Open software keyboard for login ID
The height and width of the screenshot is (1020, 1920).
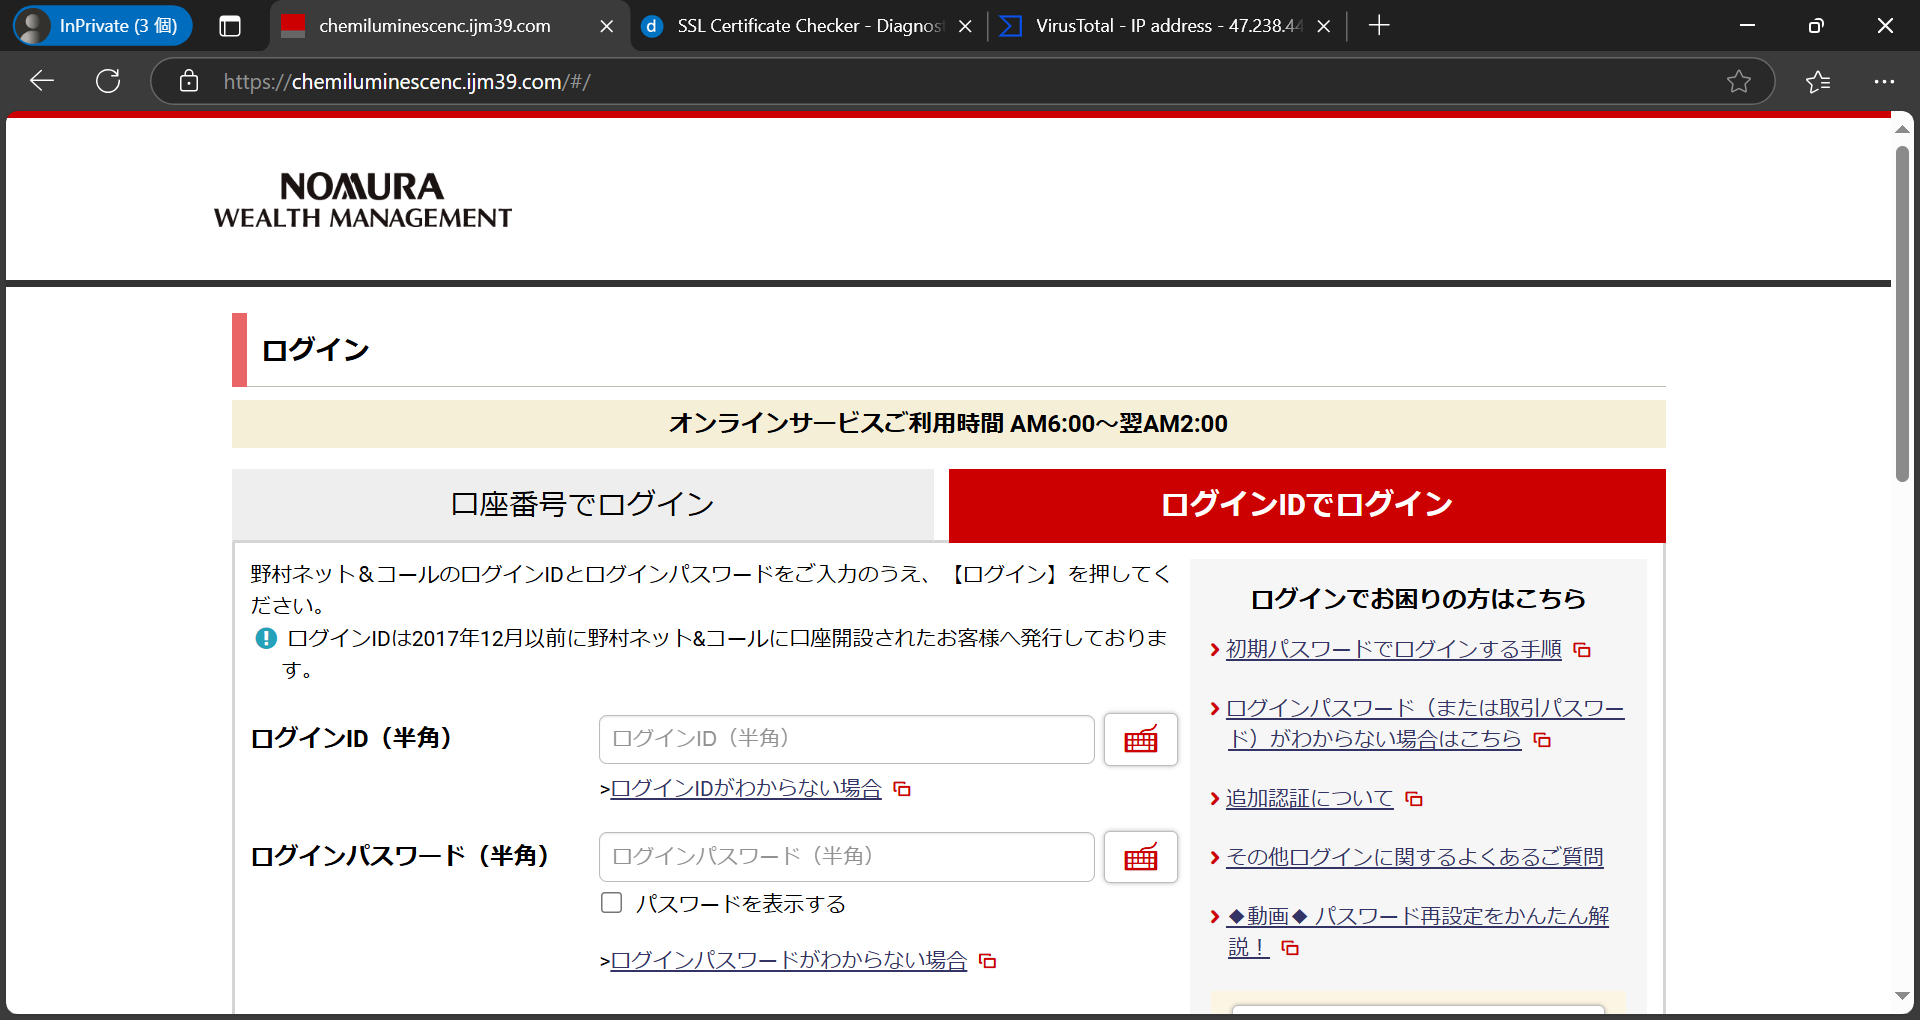tap(1141, 739)
